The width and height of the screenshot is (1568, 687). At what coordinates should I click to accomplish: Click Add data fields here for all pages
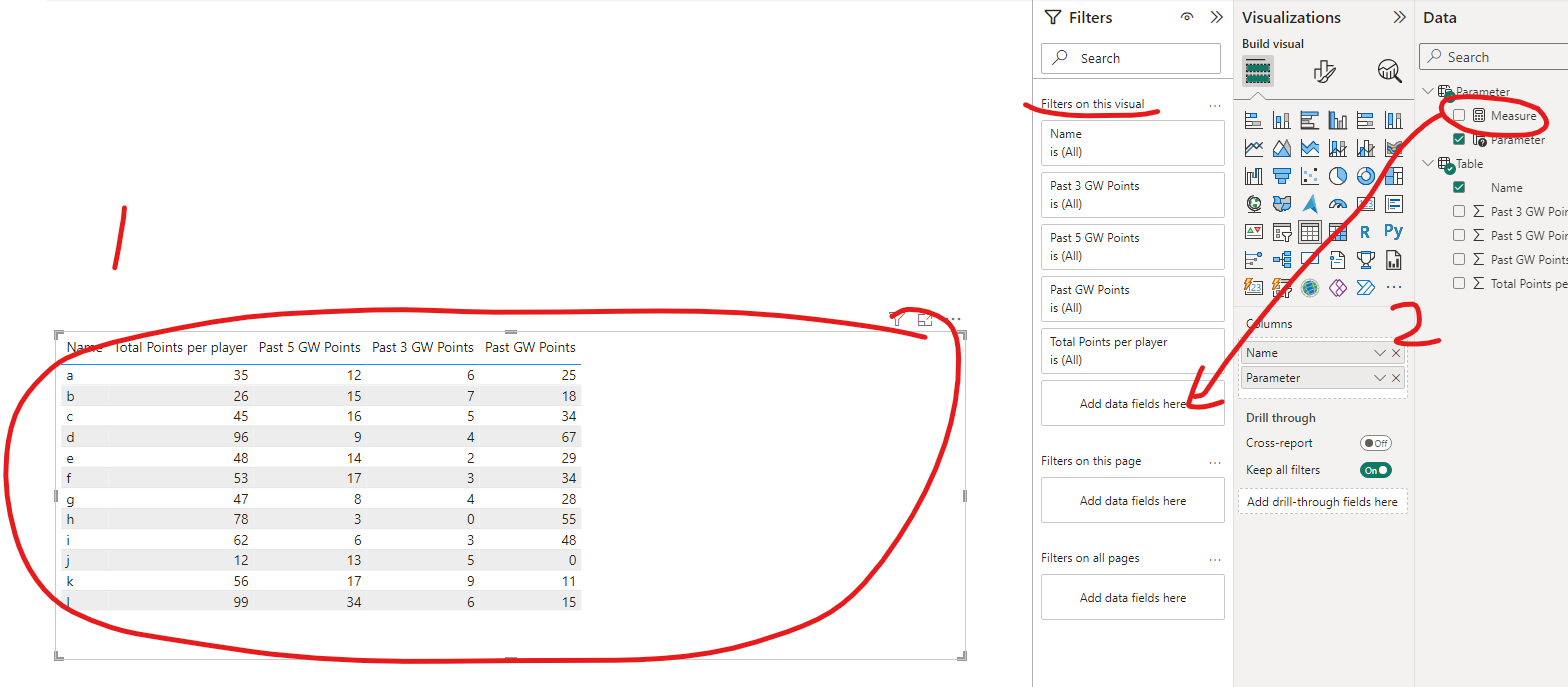tap(1133, 597)
